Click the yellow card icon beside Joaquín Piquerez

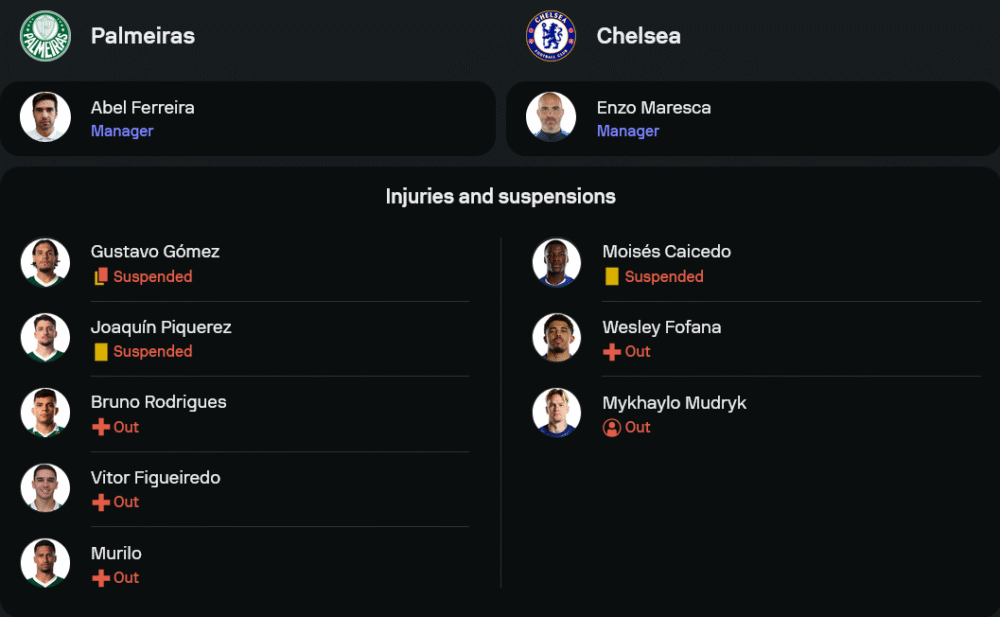pos(101,352)
